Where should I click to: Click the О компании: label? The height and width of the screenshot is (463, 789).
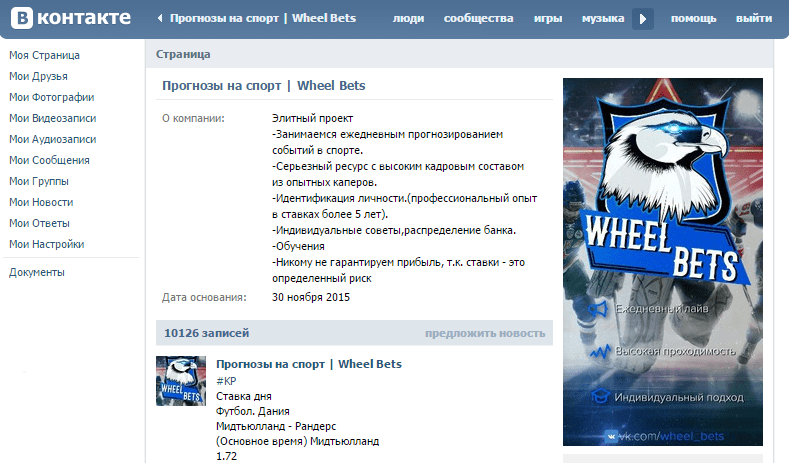click(193, 118)
